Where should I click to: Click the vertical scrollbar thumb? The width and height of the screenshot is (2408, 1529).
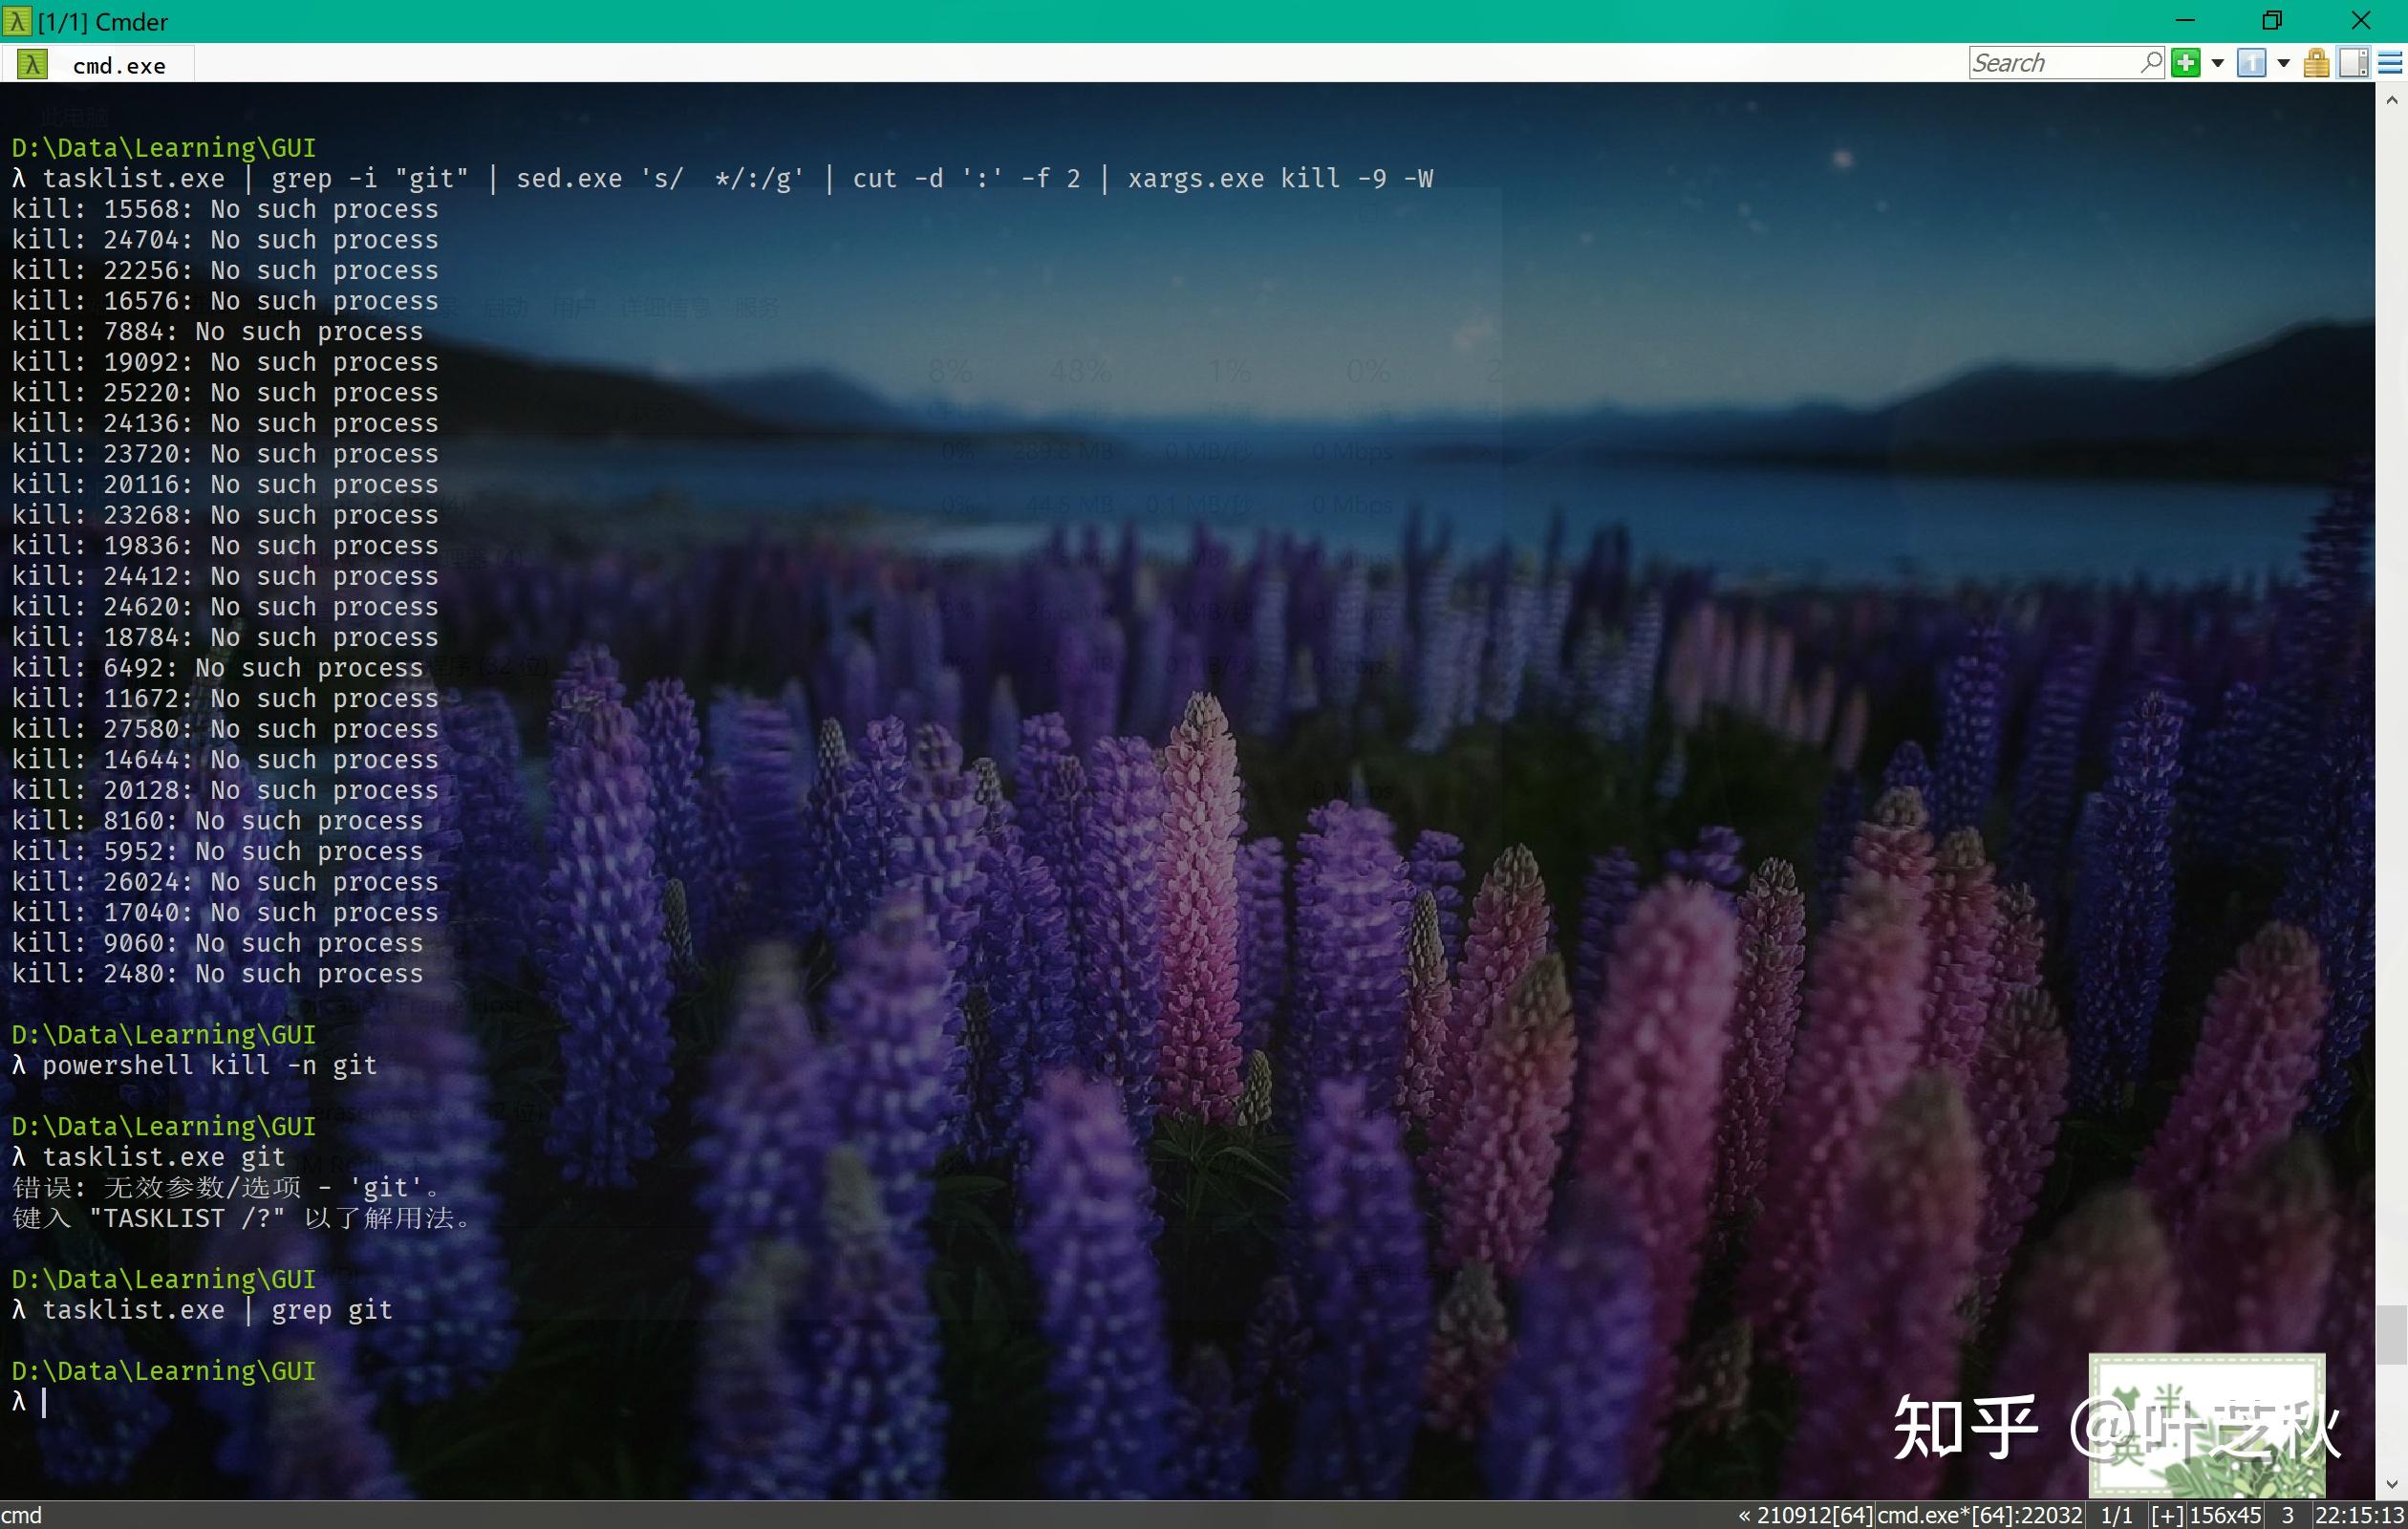tap(2391, 1334)
